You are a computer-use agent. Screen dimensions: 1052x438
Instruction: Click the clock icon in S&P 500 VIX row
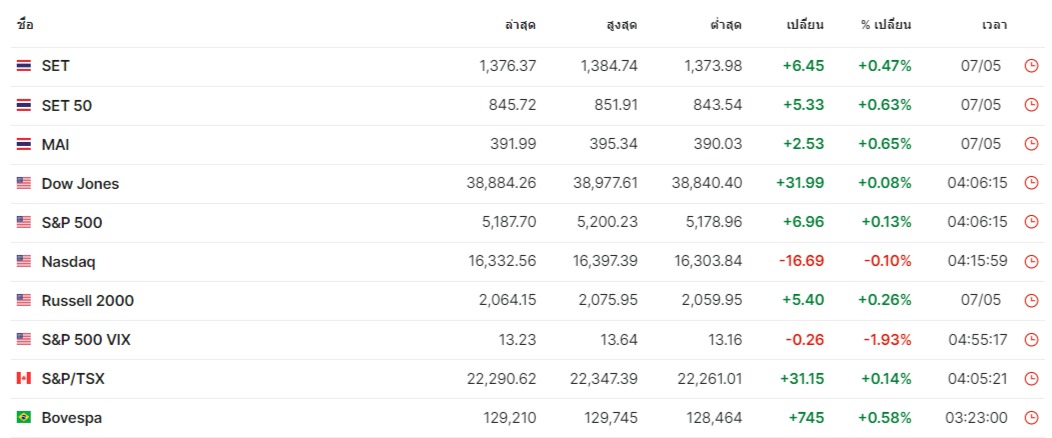pyautogui.click(x=1031, y=340)
